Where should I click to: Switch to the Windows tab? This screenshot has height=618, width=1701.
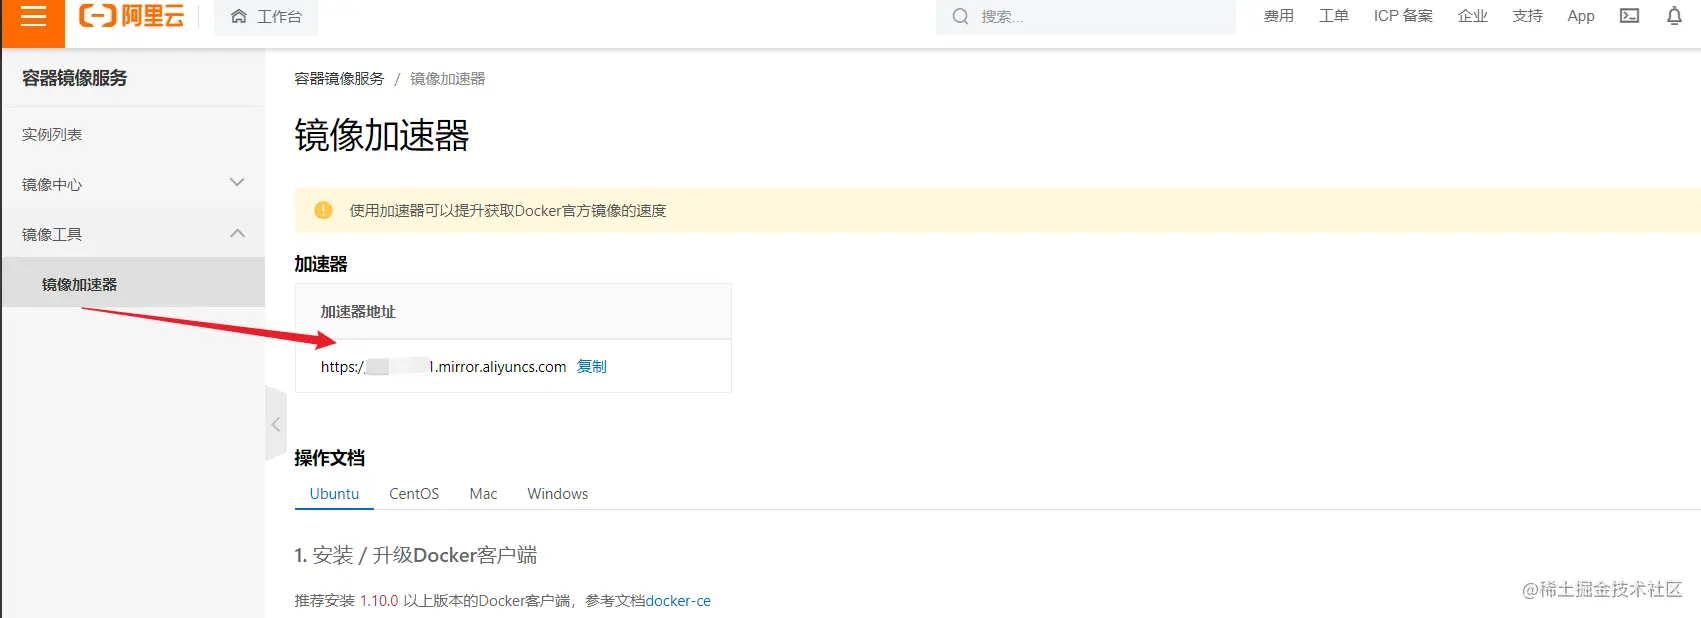(558, 494)
